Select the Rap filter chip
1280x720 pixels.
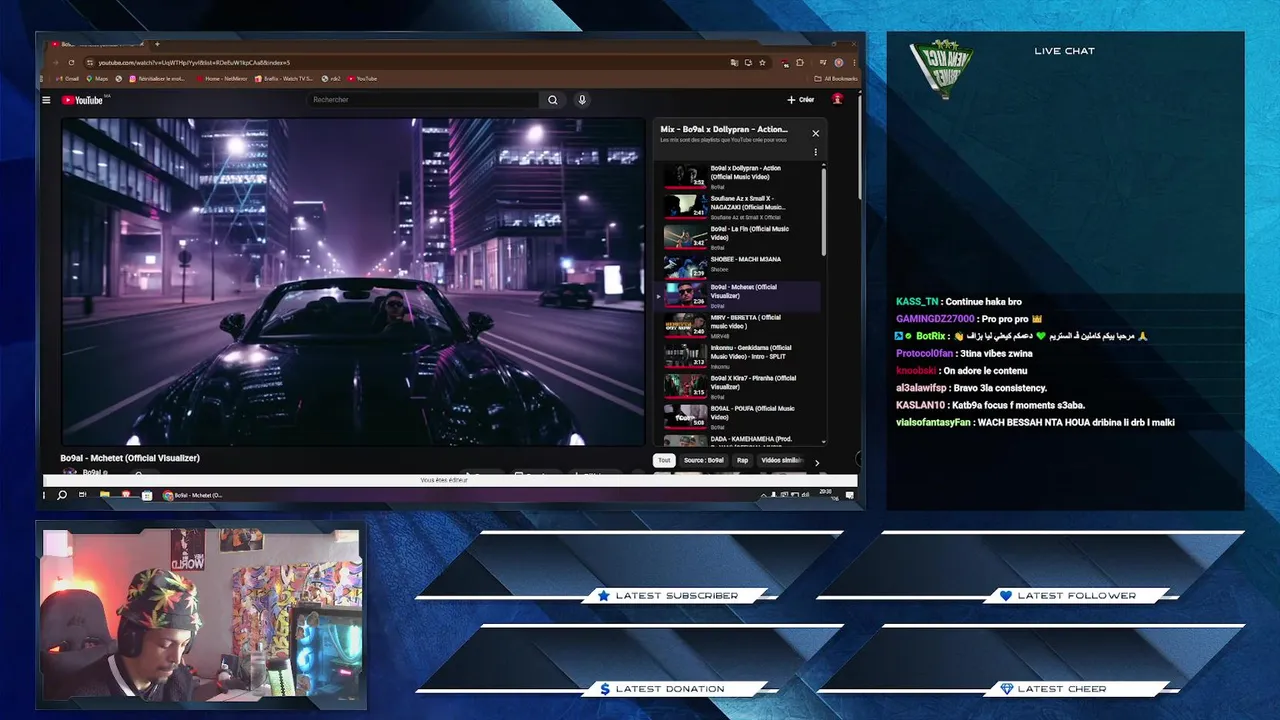(742, 461)
